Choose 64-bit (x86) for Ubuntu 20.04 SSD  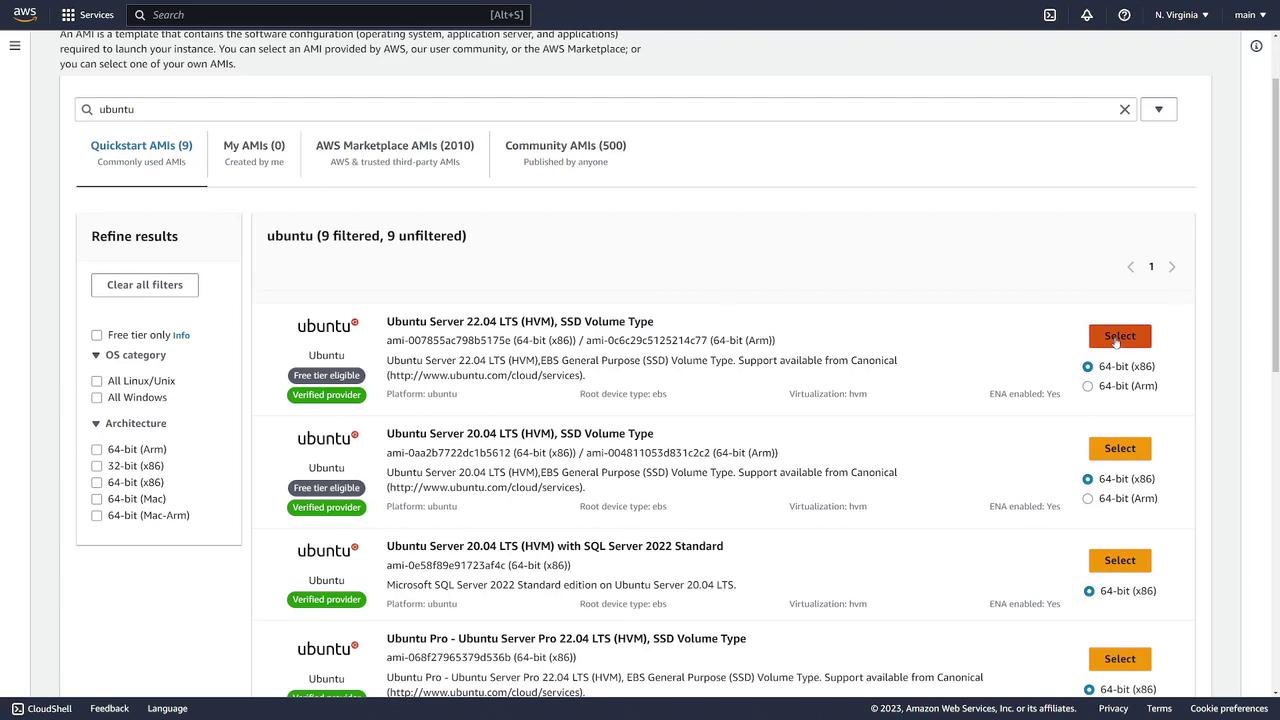point(1088,479)
